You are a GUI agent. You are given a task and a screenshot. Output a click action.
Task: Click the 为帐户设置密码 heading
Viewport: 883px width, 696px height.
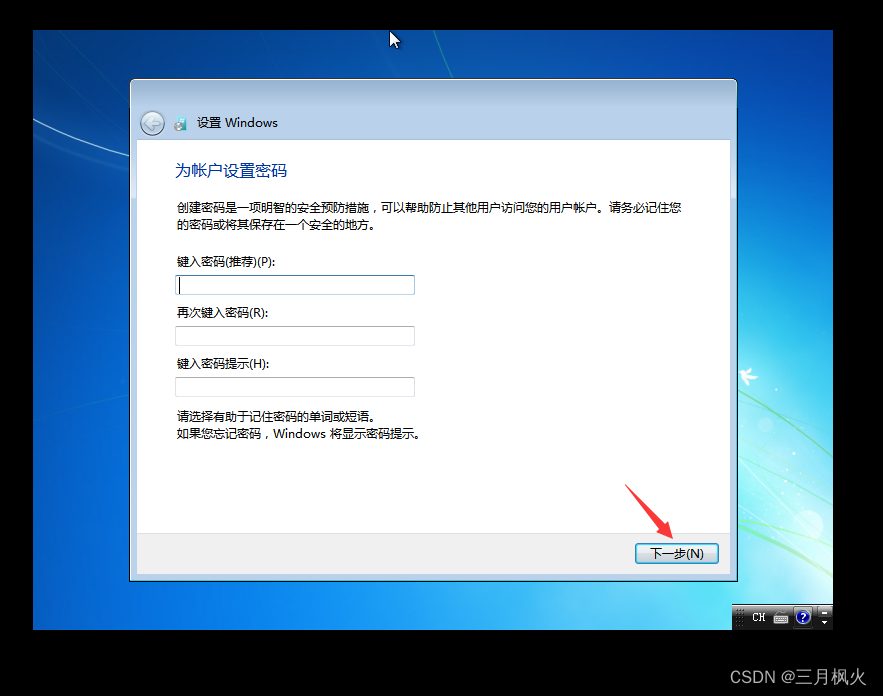[x=231, y=171]
